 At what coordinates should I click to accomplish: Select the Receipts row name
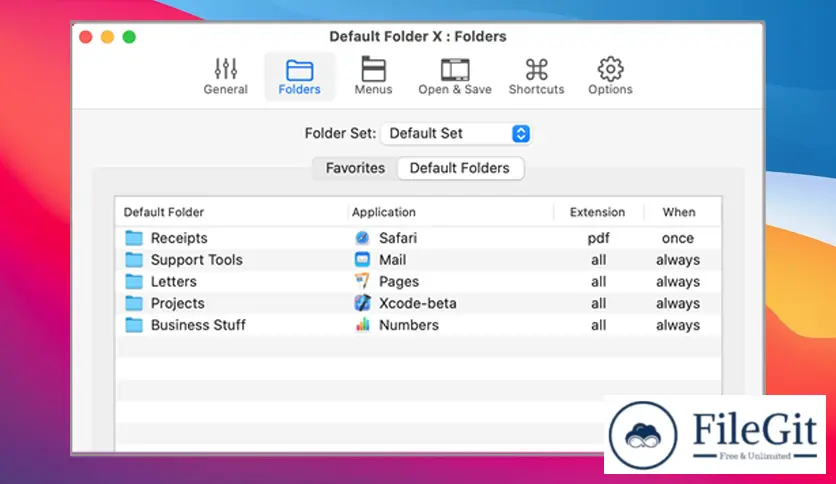click(179, 238)
